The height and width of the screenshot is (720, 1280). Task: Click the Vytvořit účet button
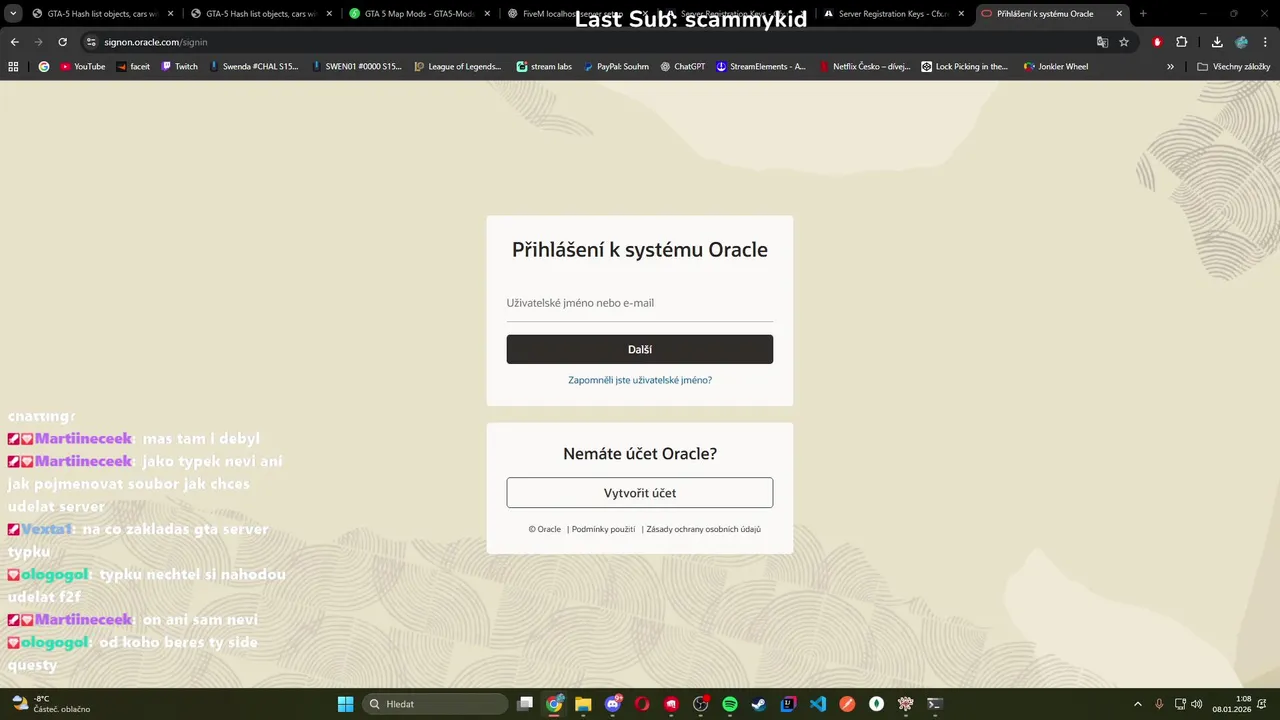(x=640, y=493)
